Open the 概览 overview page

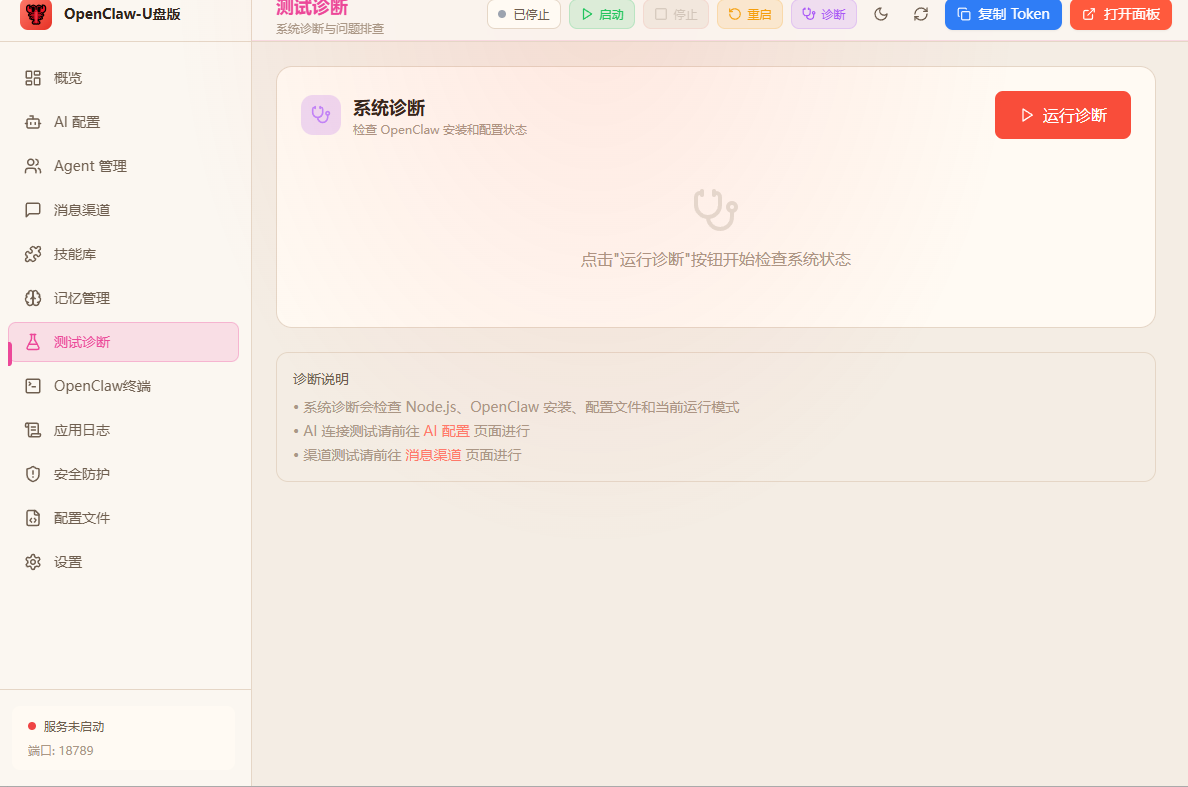123,78
